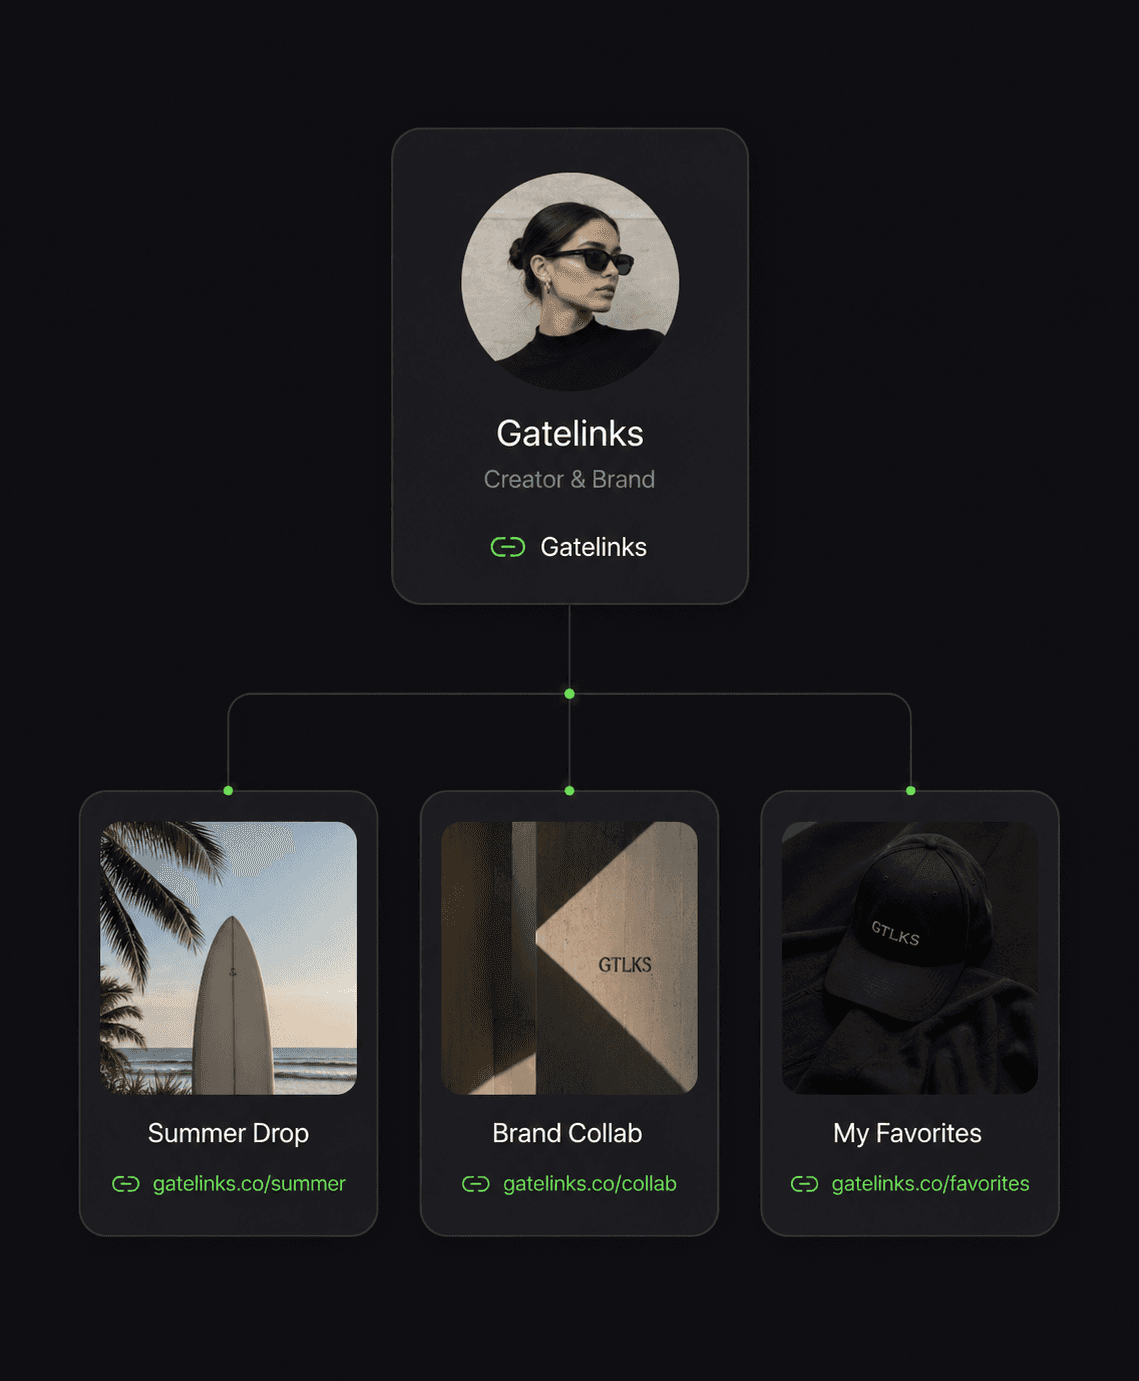Select the green connector dot above Summer Drop
1139x1381 pixels.
tap(228, 791)
